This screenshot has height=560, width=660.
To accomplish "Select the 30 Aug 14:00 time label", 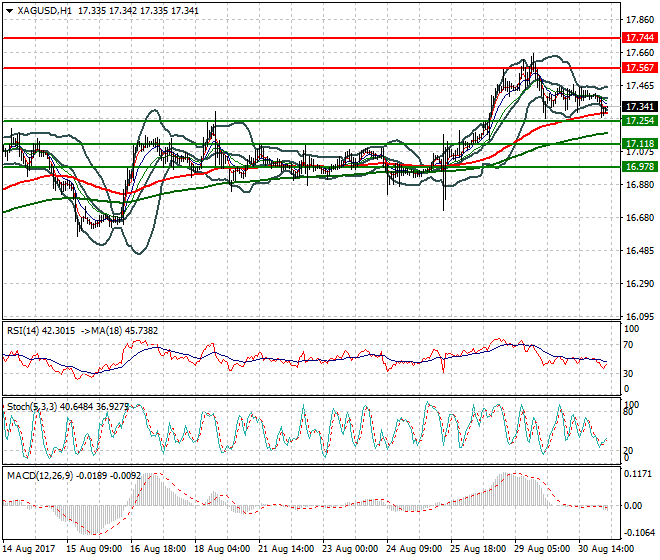I will 606,549.
